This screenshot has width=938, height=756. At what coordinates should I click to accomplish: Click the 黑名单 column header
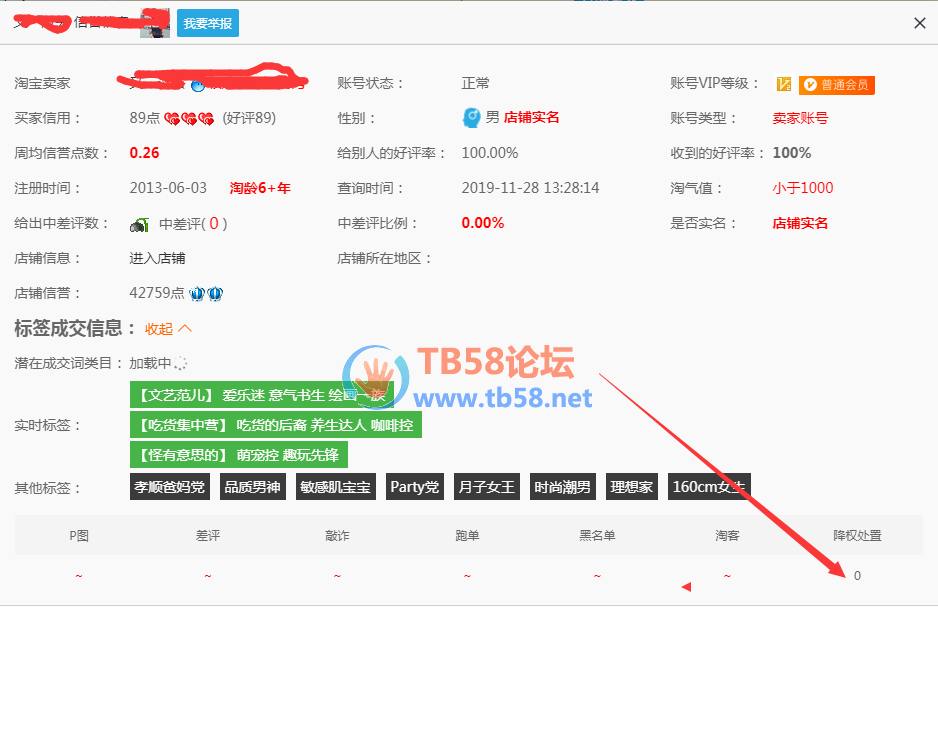597,535
